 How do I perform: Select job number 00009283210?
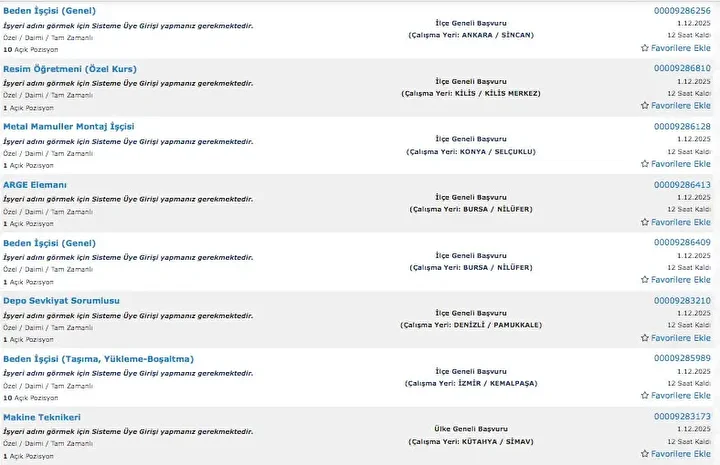click(682, 300)
